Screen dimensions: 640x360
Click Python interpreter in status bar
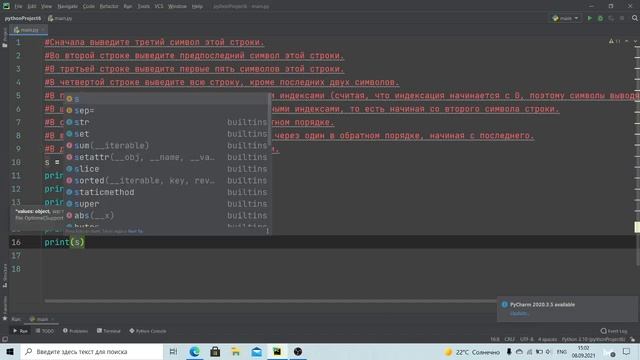click(593, 339)
